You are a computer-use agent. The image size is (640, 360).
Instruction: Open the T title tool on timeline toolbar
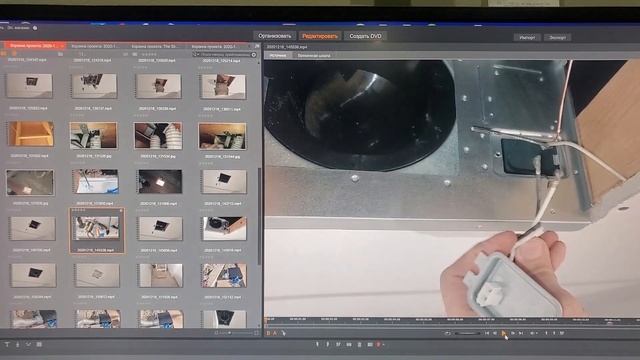click(x=7, y=345)
